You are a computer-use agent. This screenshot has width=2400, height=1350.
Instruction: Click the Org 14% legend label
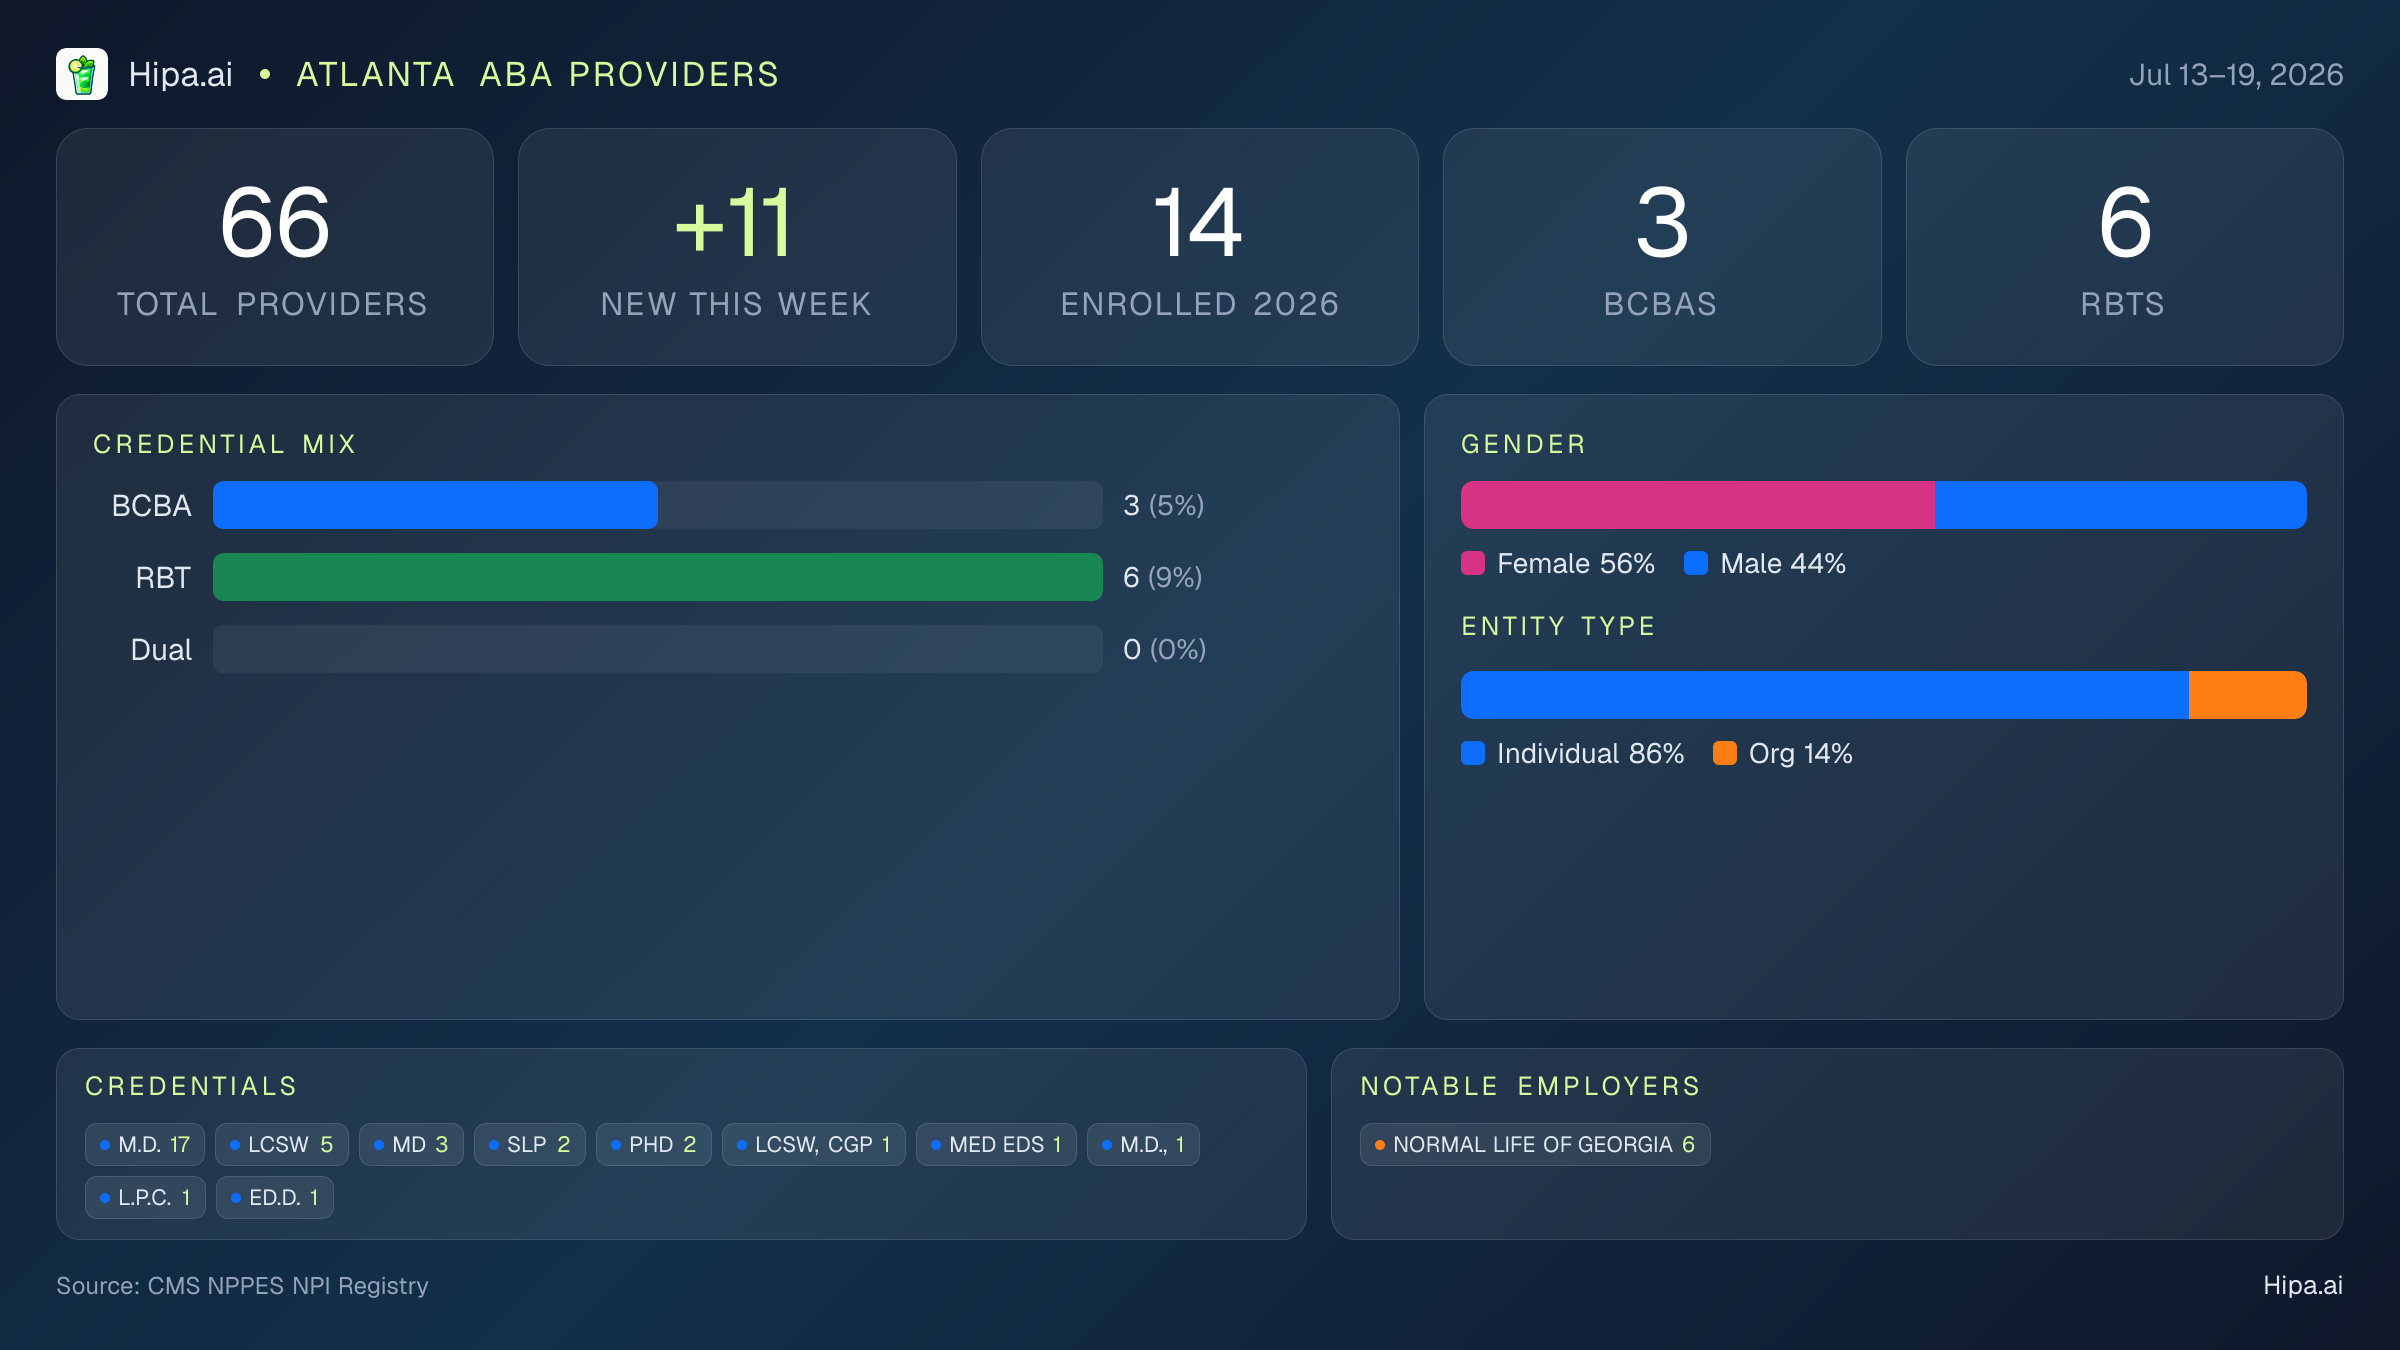click(x=1800, y=753)
